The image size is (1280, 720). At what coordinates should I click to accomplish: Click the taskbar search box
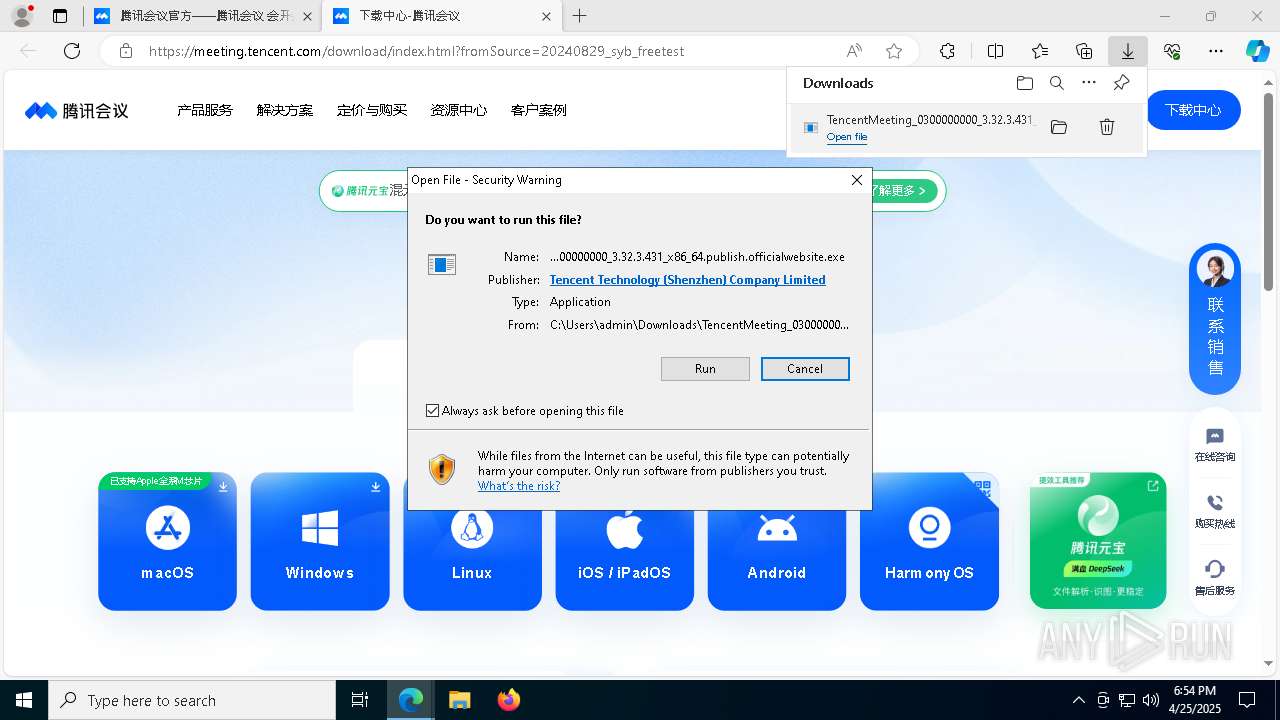[192, 700]
